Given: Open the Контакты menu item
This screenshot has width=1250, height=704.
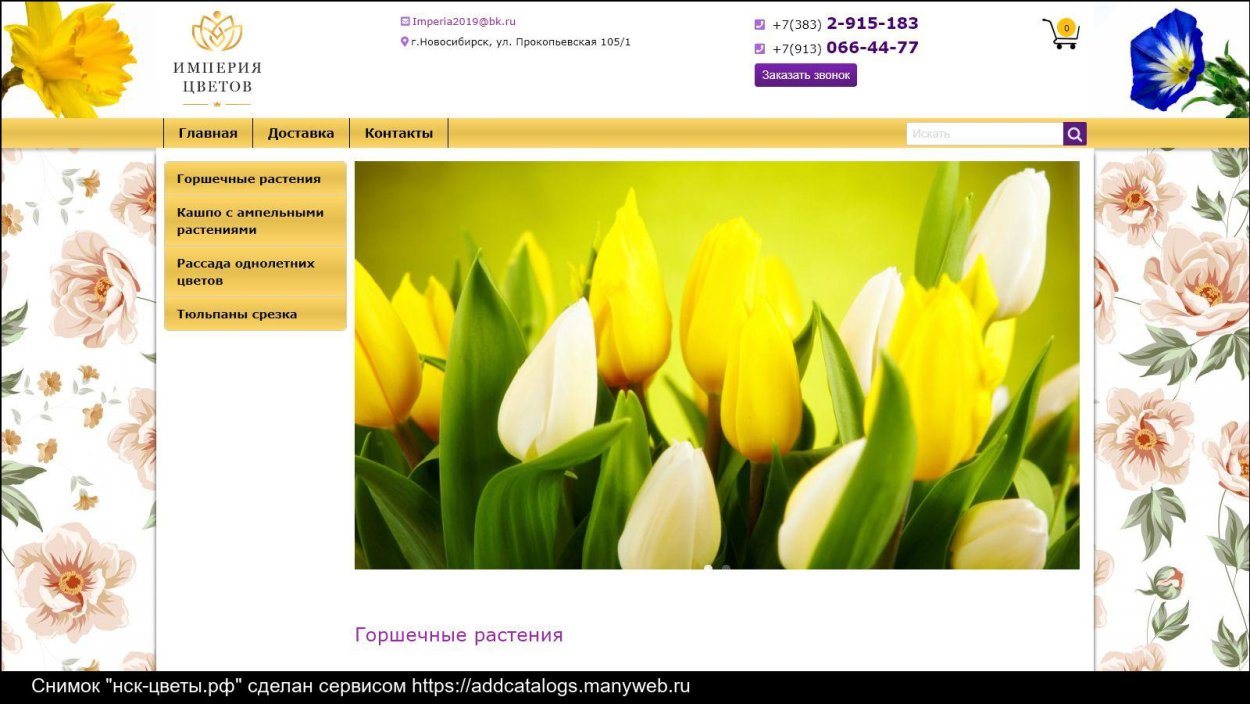Looking at the screenshot, I should coord(398,133).
